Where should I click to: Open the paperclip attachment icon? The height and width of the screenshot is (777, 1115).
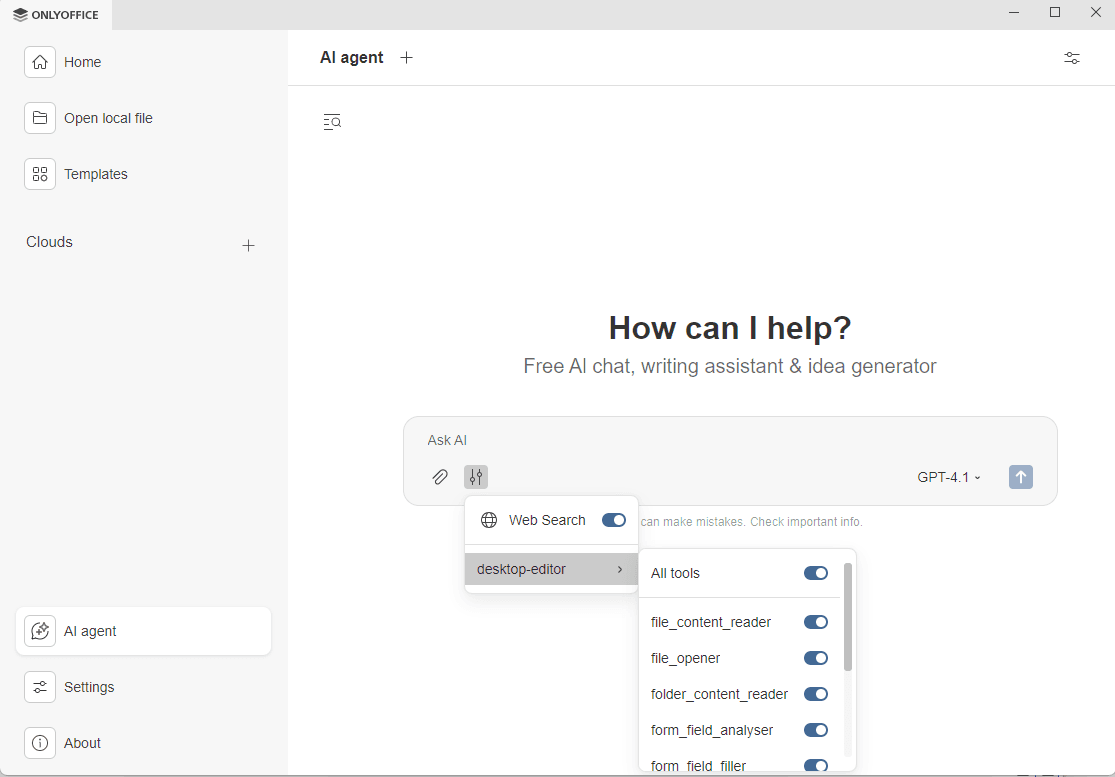[x=440, y=477]
